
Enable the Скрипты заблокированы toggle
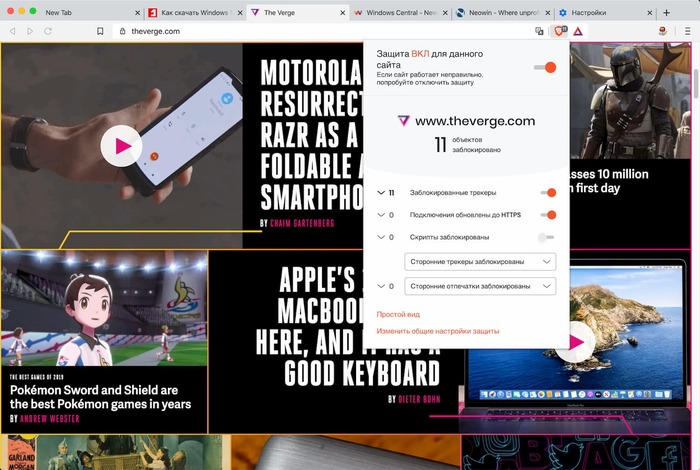[x=545, y=237]
